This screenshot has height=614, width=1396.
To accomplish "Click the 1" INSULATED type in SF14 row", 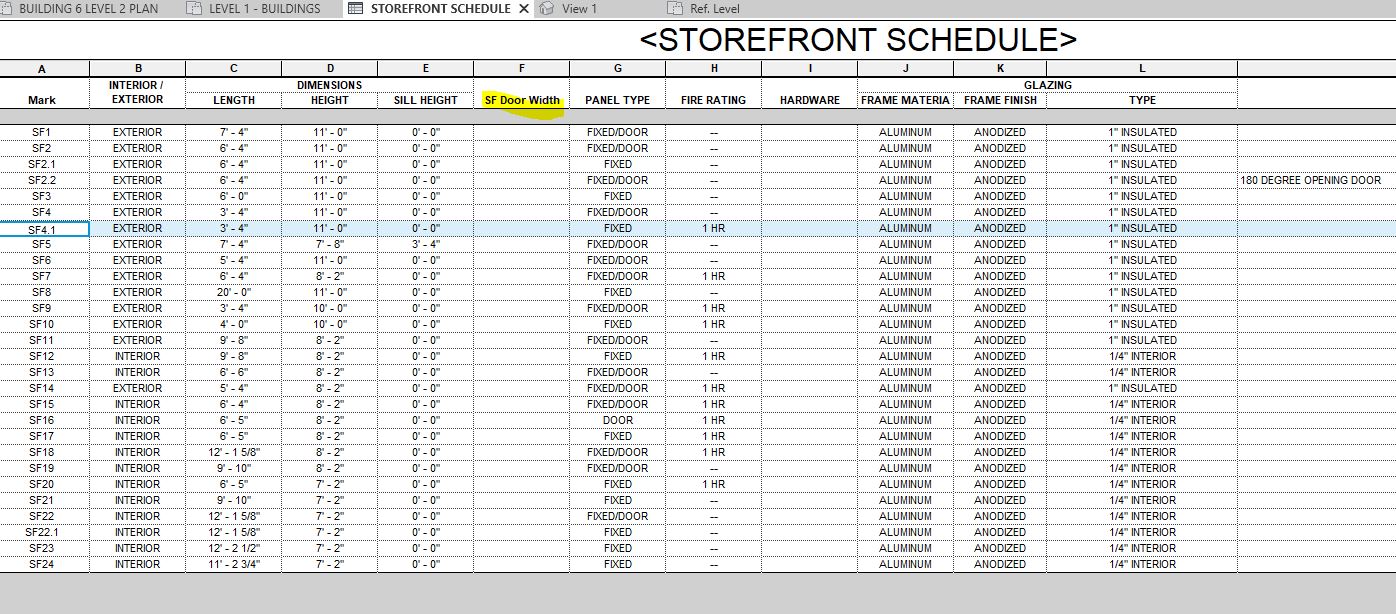I will 1142,388.
